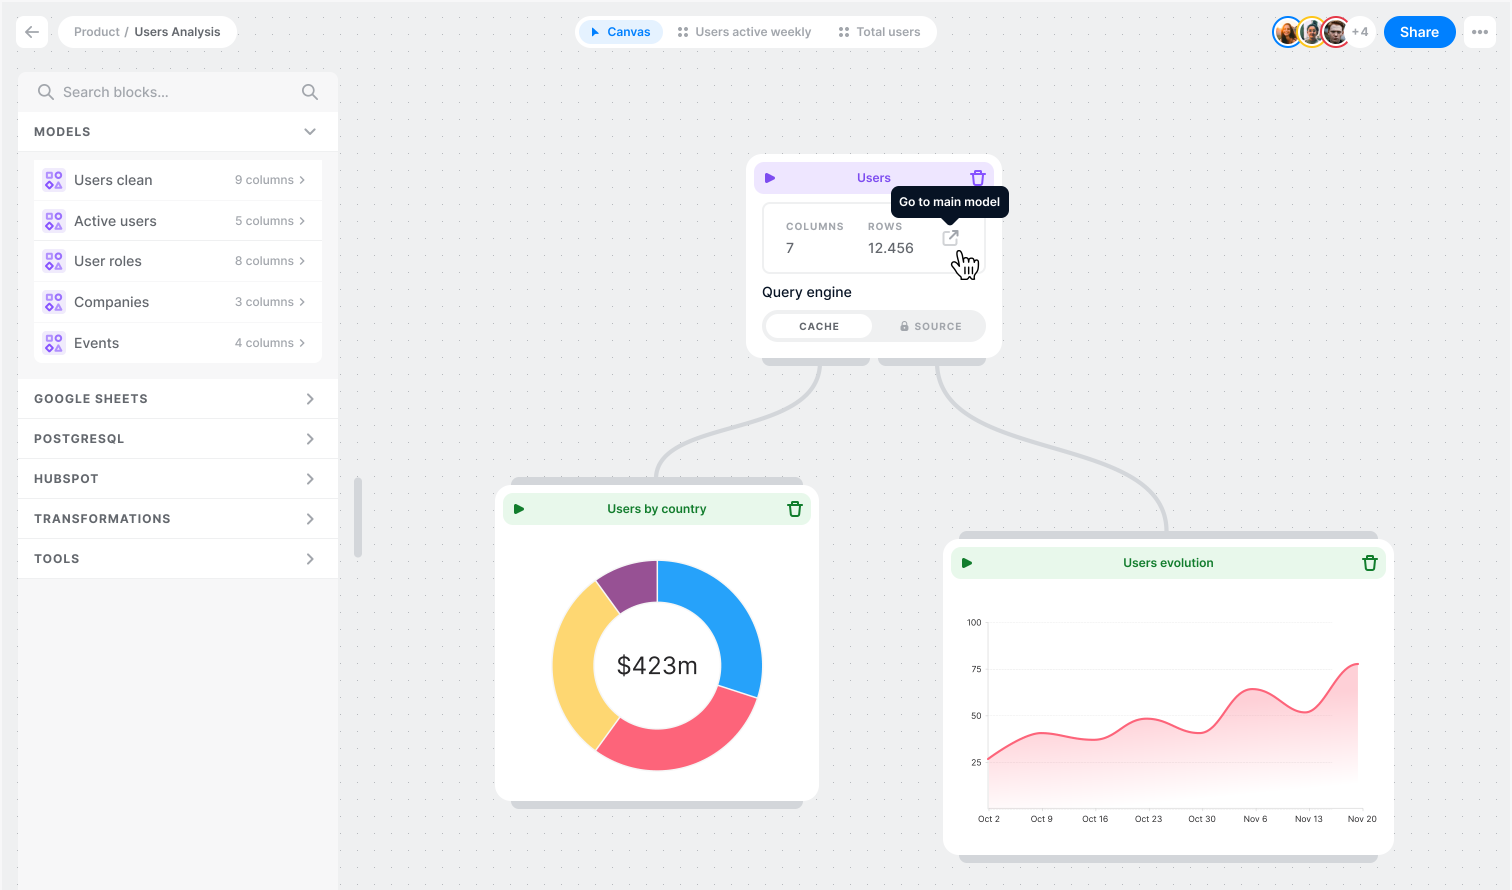Click the Query engine label
The height and width of the screenshot is (890, 1512).
(807, 292)
